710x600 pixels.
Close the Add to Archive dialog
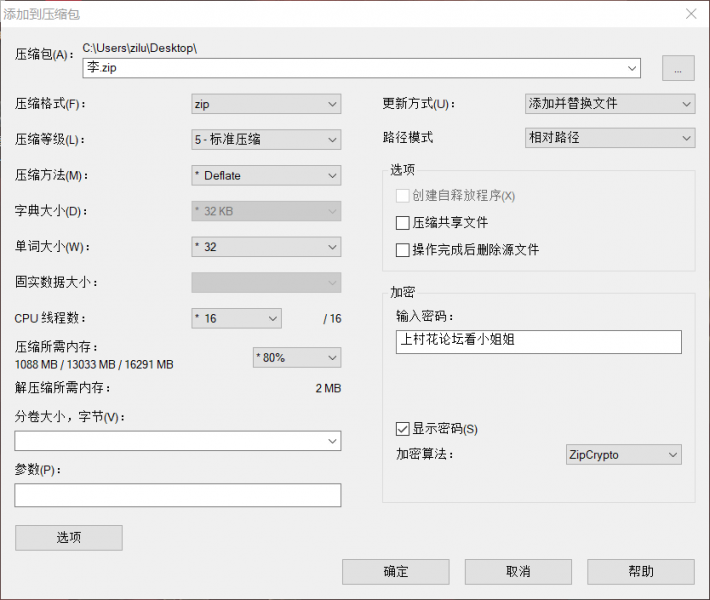coord(690,14)
